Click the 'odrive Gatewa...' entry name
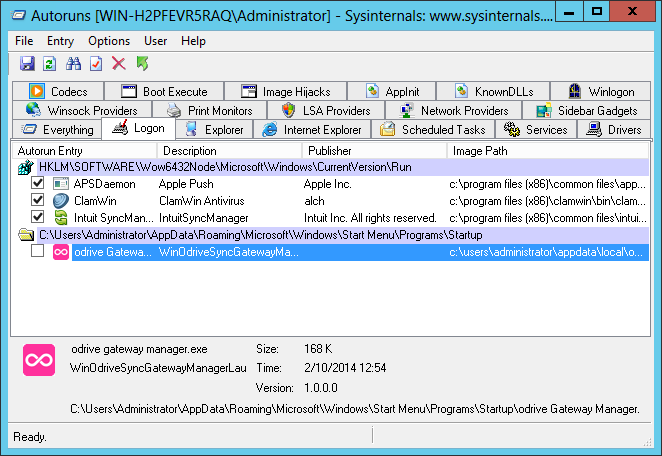This screenshot has width=662, height=456. tap(113, 252)
